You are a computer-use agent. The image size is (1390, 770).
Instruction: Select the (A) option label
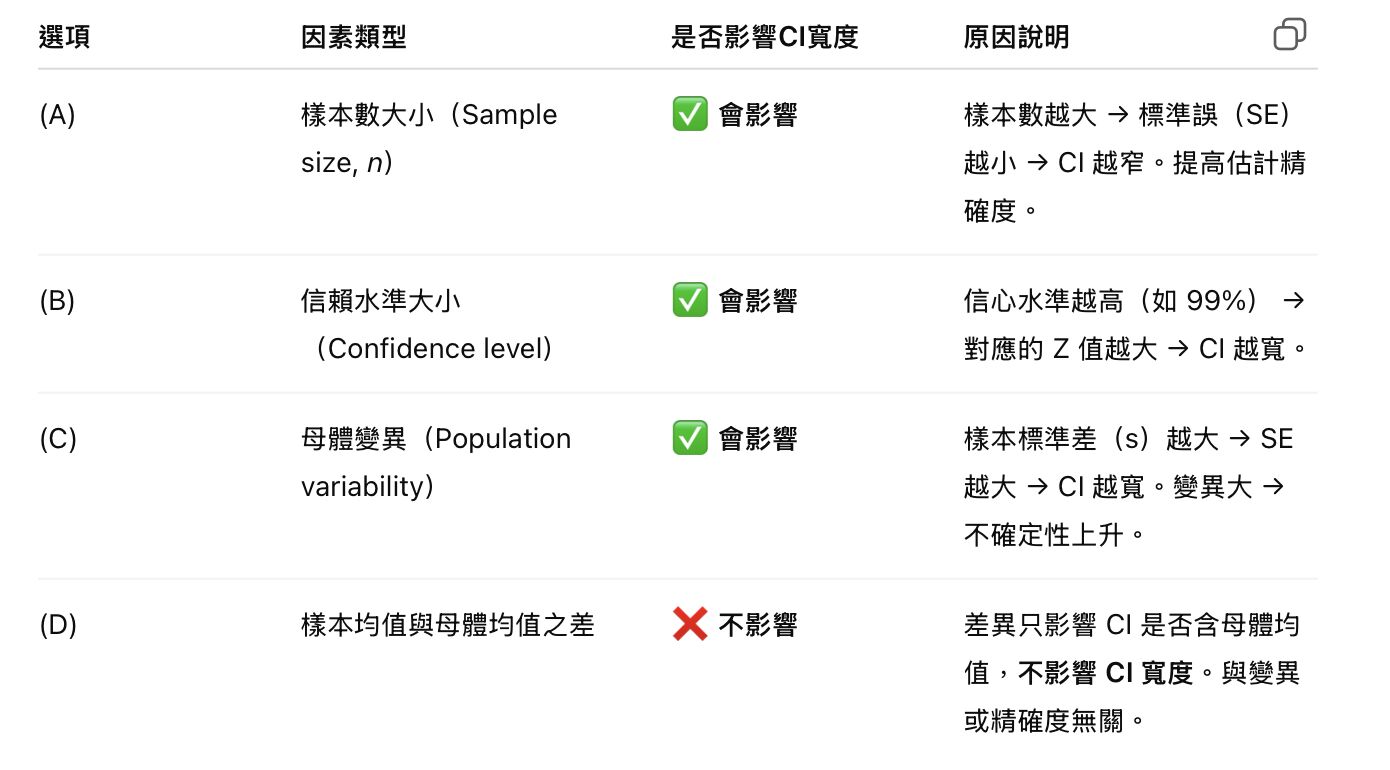click(x=57, y=115)
